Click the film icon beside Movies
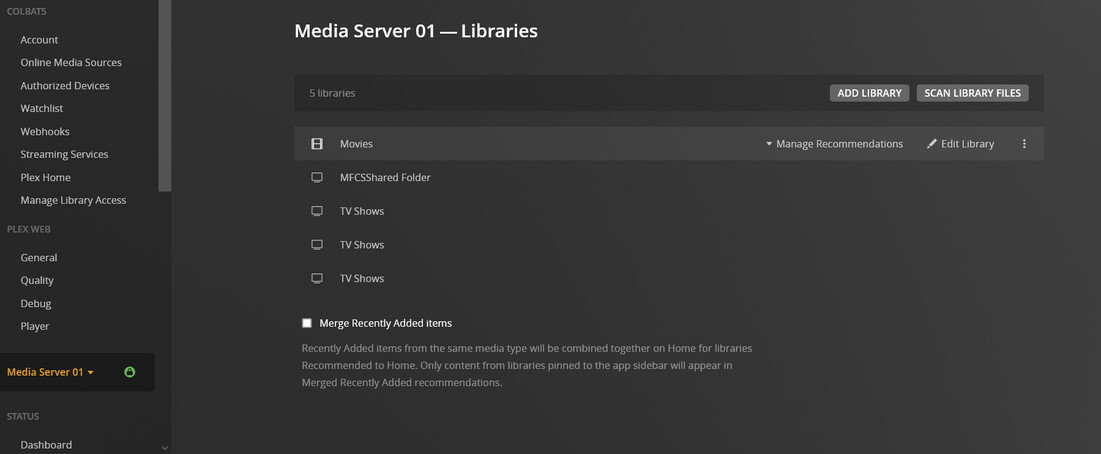The width and height of the screenshot is (1101, 454). point(317,144)
